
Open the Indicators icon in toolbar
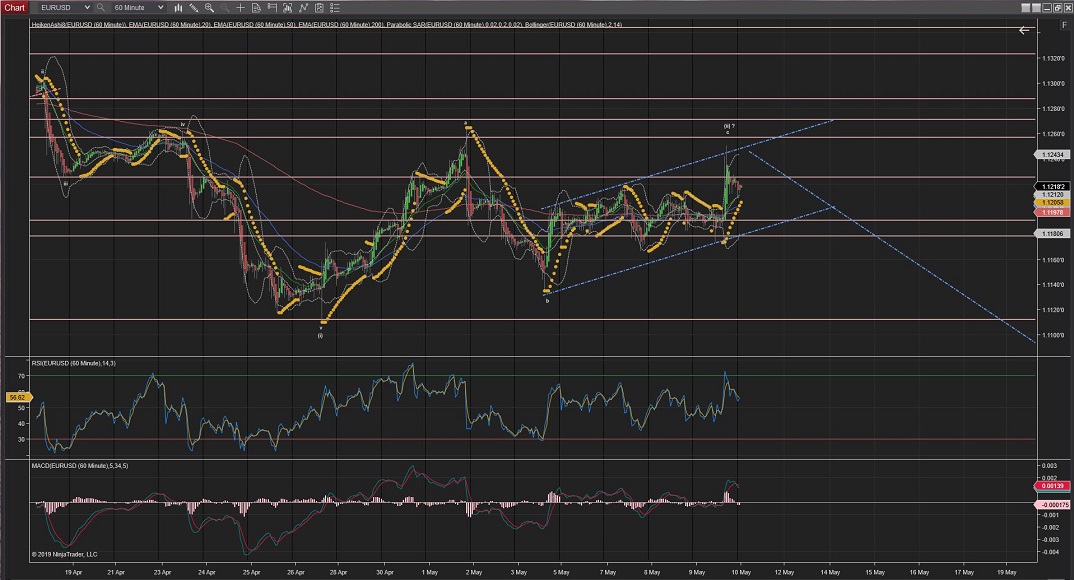303,7
